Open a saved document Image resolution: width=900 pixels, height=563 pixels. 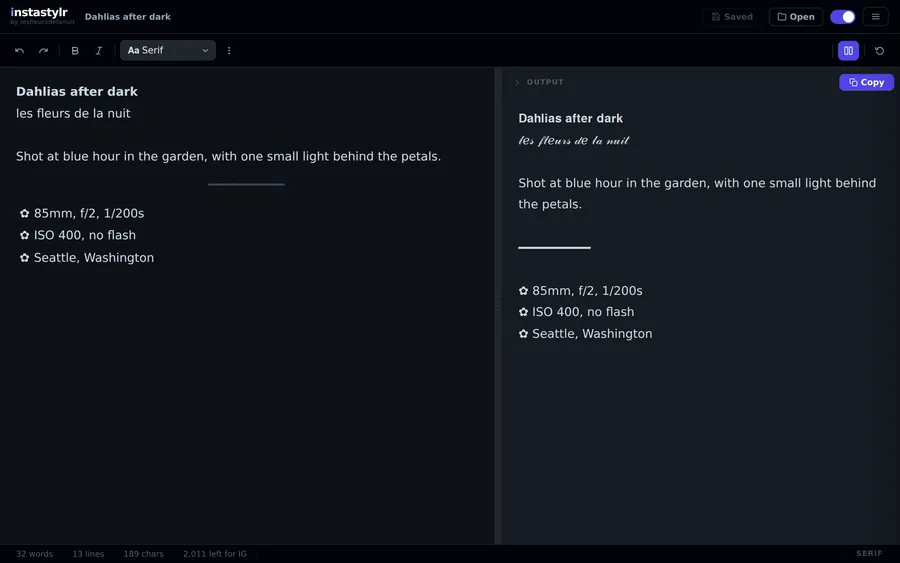796,17
